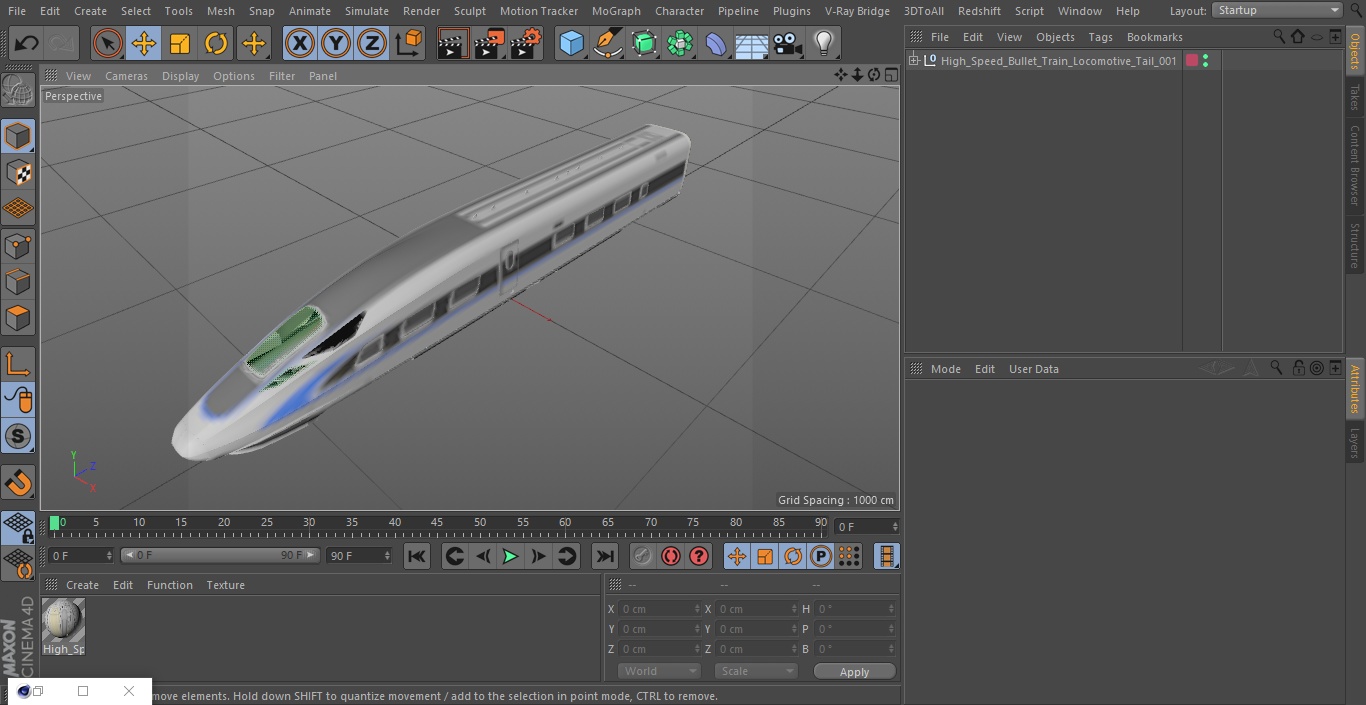
Task: Activate the Scale tool
Action: tap(180, 43)
